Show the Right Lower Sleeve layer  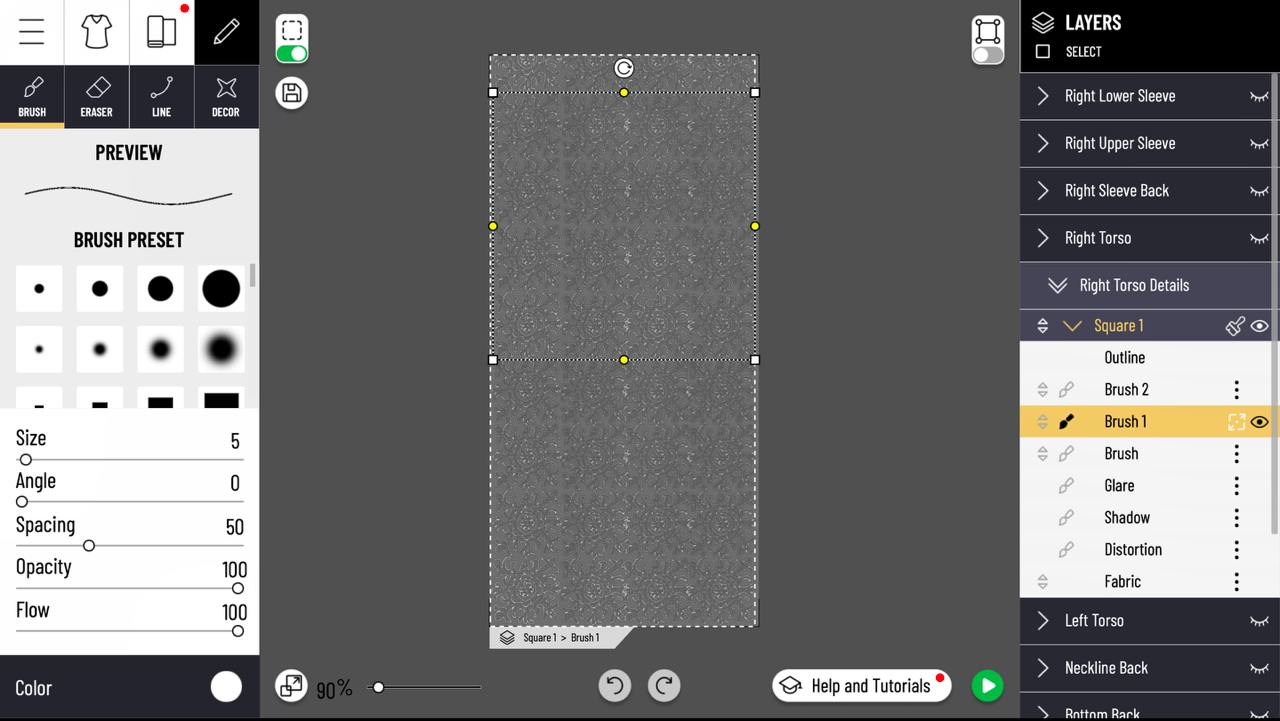(x=1259, y=96)
